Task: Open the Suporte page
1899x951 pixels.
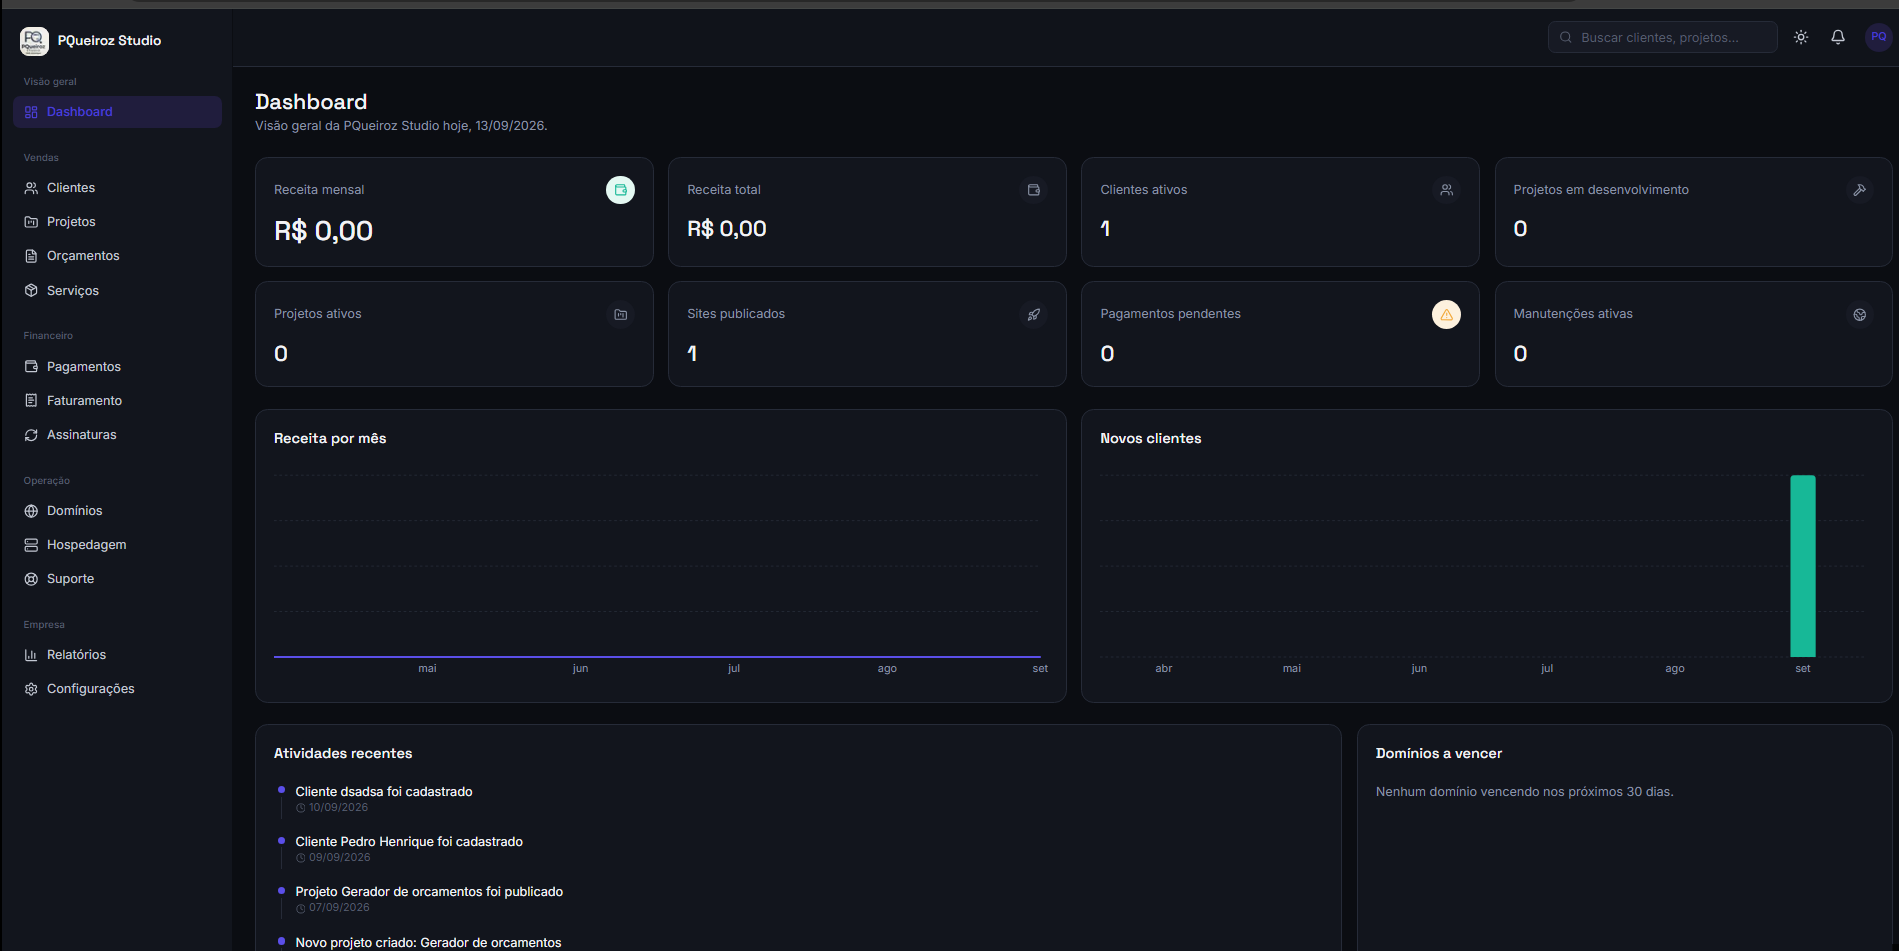Action: point(118,579)
